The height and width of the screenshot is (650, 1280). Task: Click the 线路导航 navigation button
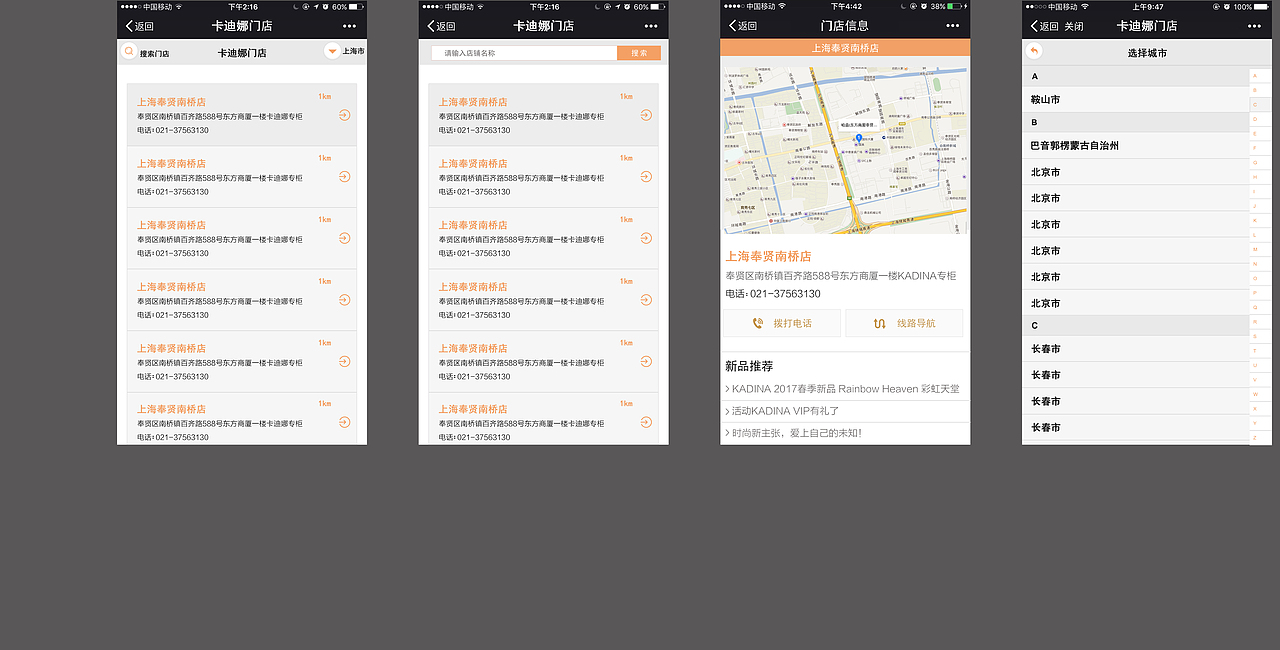[x=904, y=323]
